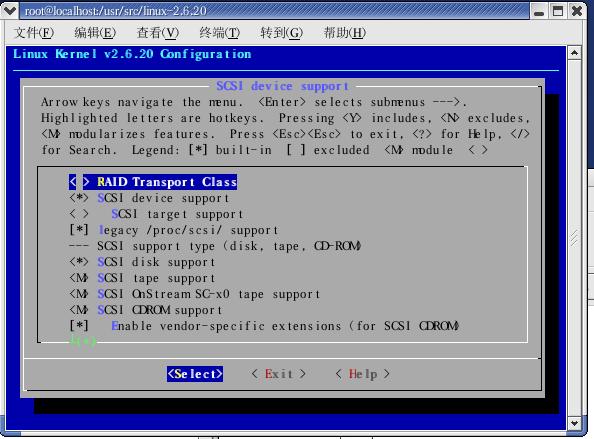Open the 查看(V) menu
Viewport: 594px width, 439px height.
(x=158, y=33)
